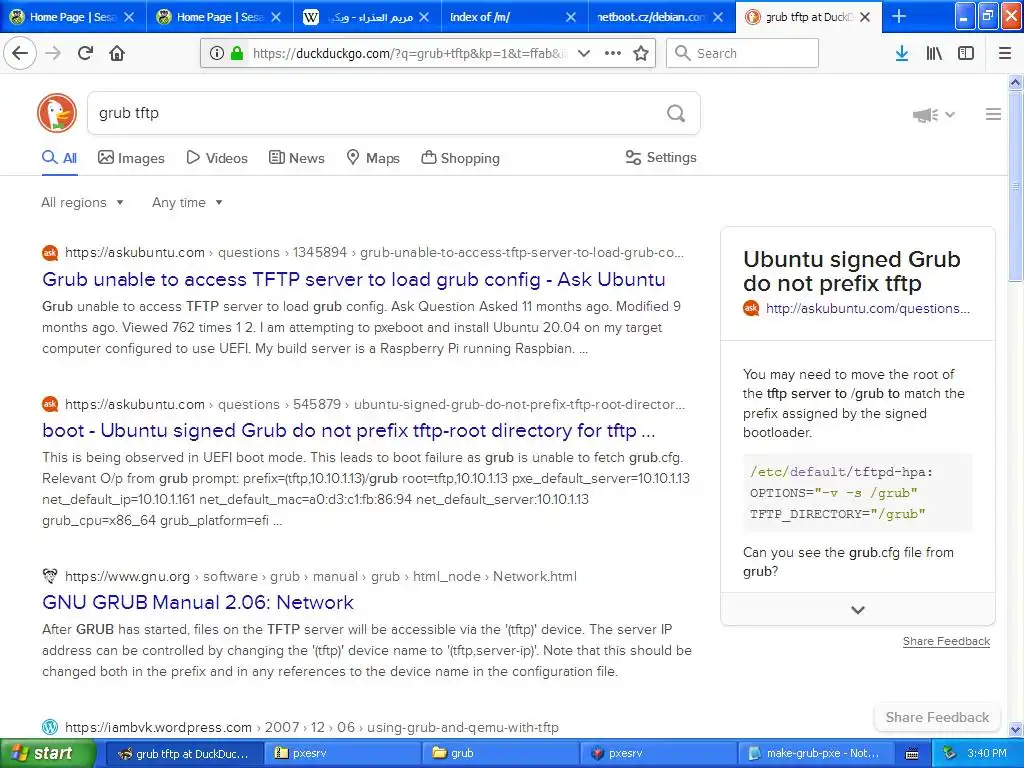Image resolution: width=1024 pixels, height=768 pixels.
Task: Select the All search category
Action: pyautogui.click(x=59, y=158)
